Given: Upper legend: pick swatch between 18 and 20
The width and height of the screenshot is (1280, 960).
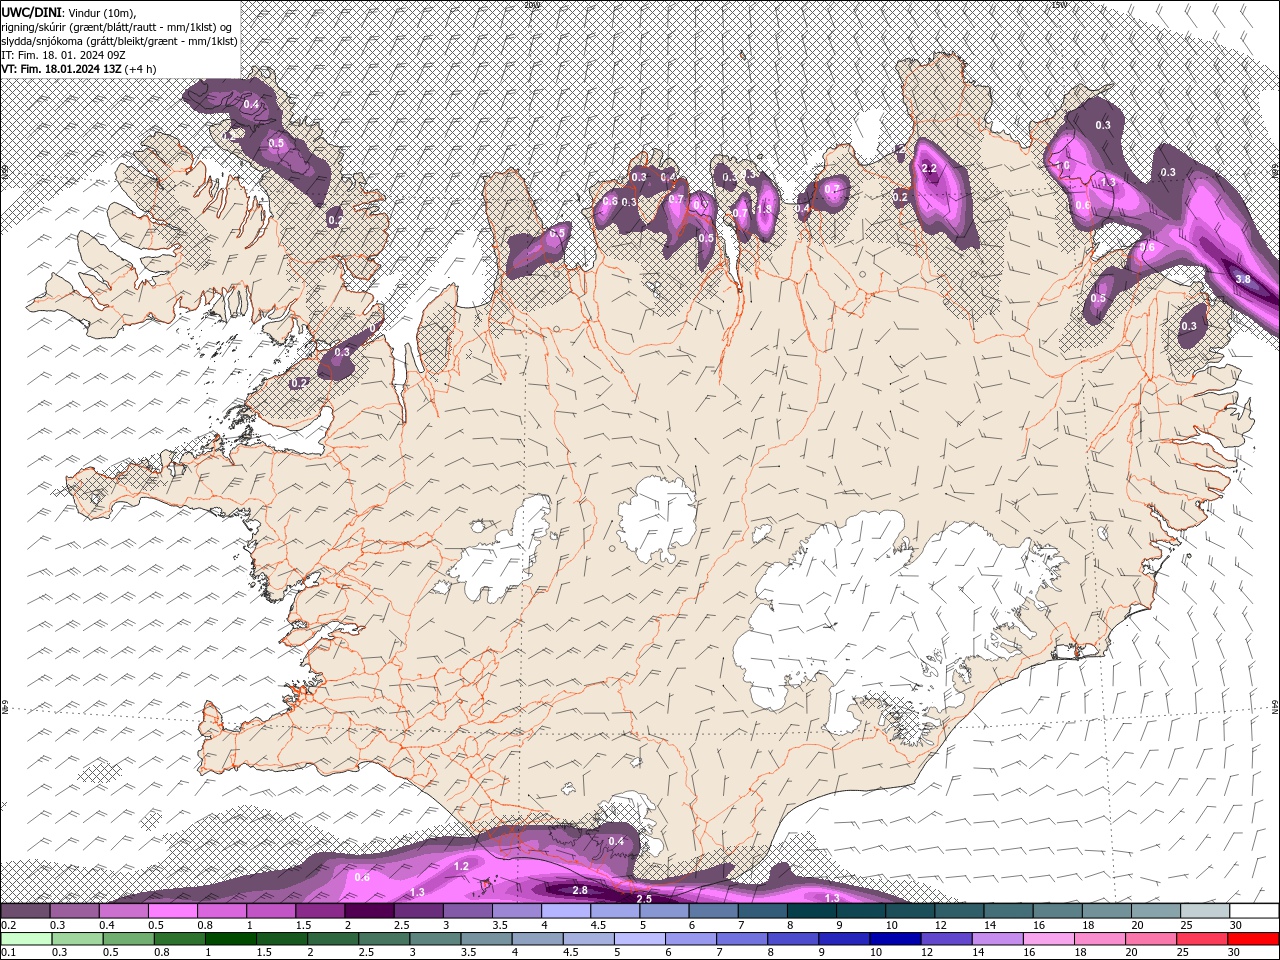Looking at the screenshot, I should tap(1106, 911).
